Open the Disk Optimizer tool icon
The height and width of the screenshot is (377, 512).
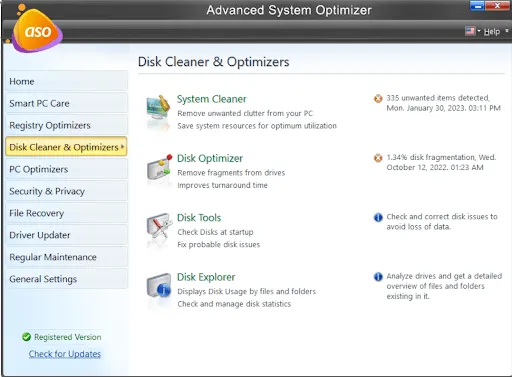(x=159, y=167)
